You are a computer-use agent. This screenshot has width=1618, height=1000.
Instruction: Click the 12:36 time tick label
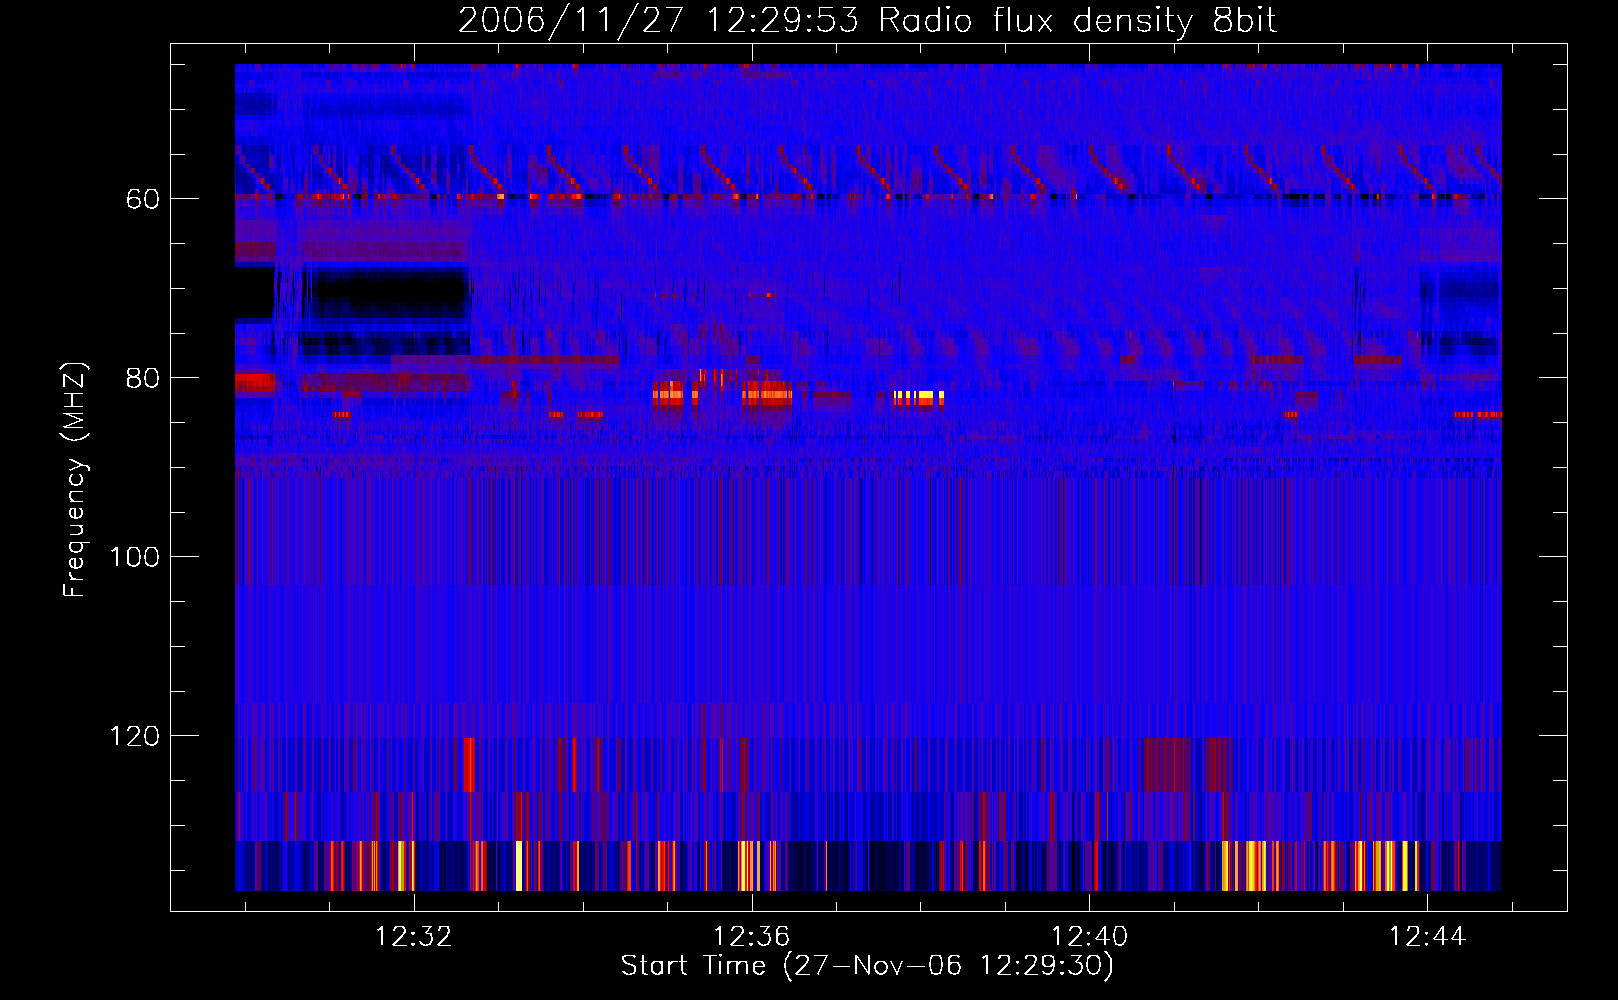[x=751, y=936]
